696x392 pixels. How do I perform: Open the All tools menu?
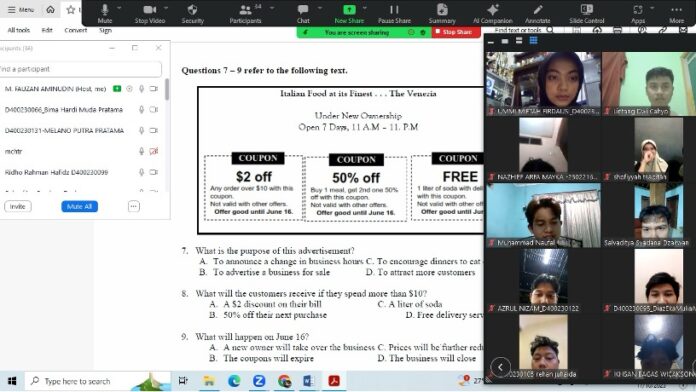click(x=19, y=30)
